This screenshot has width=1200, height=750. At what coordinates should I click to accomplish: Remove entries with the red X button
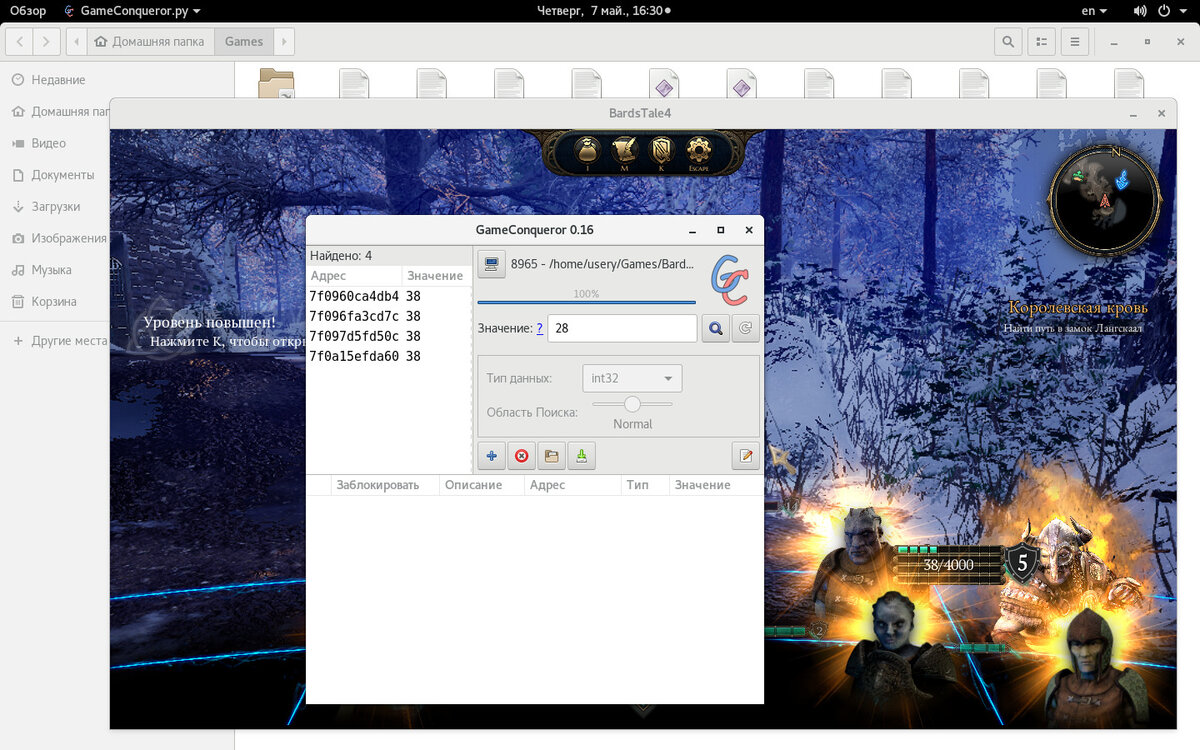521,456
